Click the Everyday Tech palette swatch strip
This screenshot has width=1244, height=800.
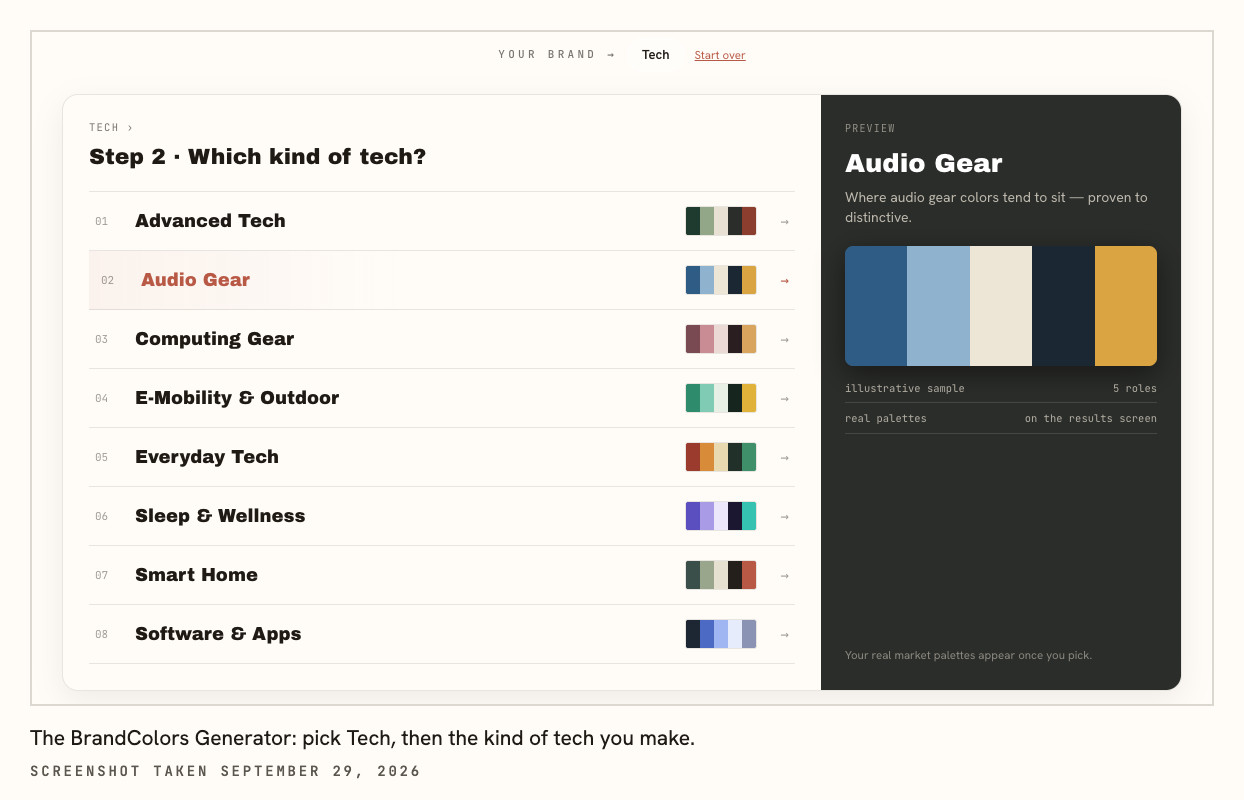tap(721, 457)
